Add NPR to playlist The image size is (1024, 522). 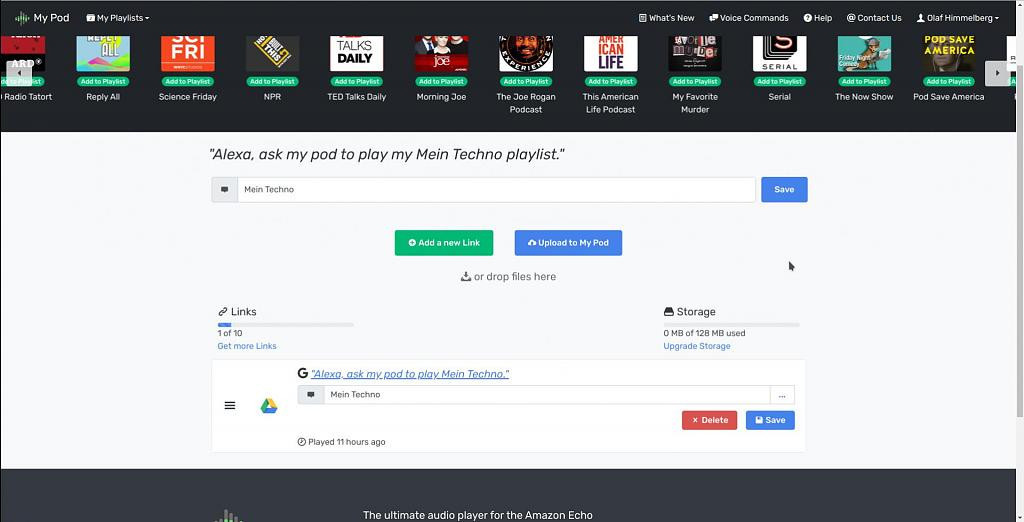tap(272, 82)
